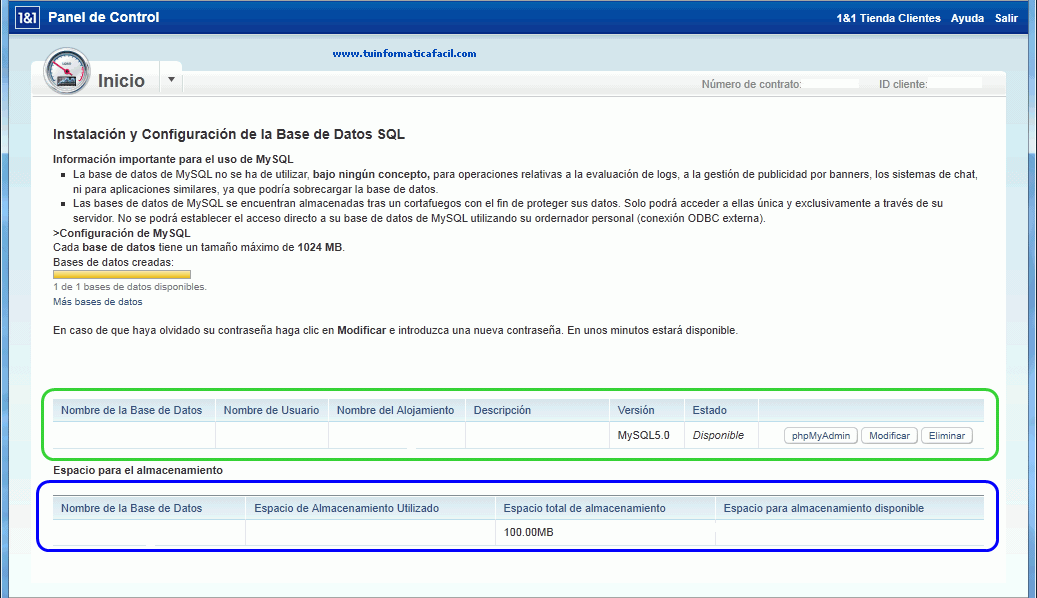Click Salir to log out
Image resolution: width=1037 pixels, height=598 pixels.
pyautogui.click(x=1006, y=18)
